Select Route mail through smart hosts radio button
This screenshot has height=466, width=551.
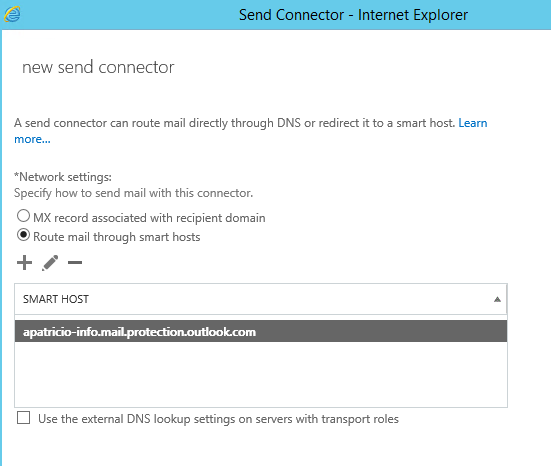(23, 235)
